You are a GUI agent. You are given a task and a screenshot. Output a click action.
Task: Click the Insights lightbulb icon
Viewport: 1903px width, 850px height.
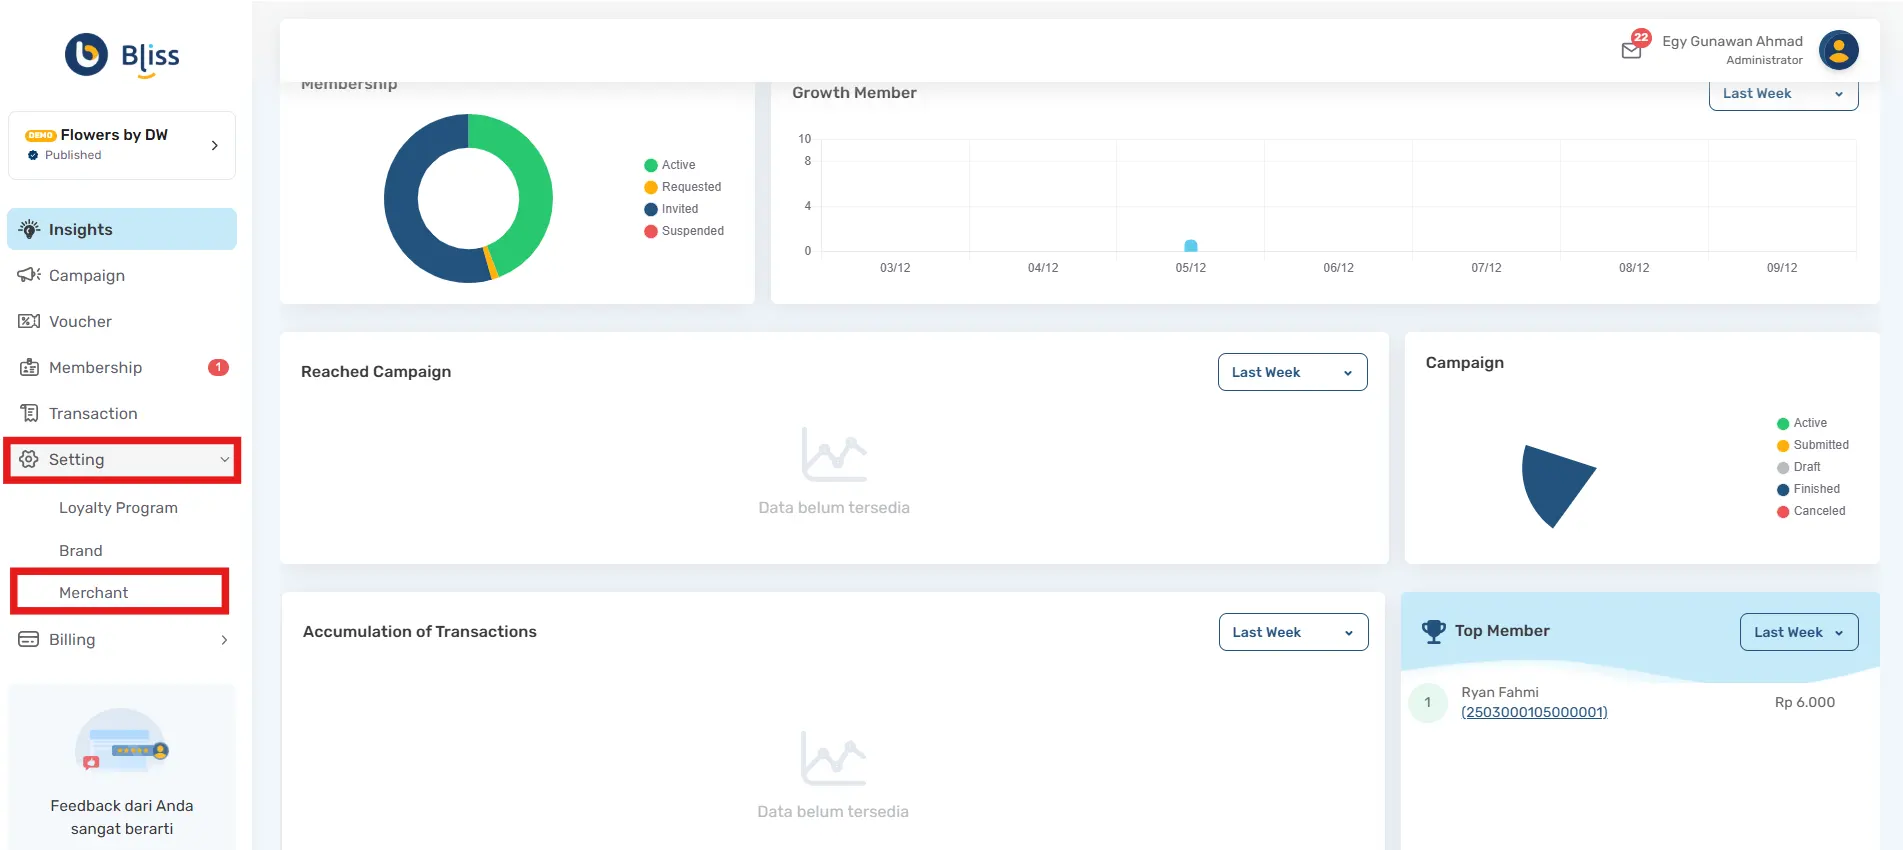[x=29, y=229]
